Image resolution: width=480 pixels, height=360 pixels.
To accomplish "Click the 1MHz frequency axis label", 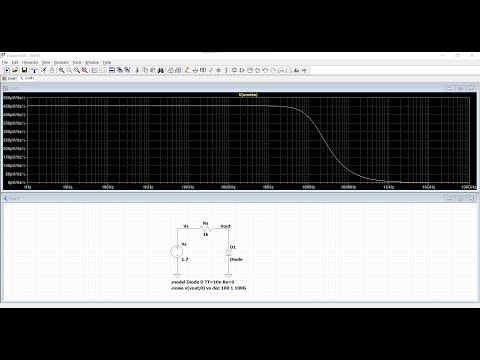I will pos(268,187).
